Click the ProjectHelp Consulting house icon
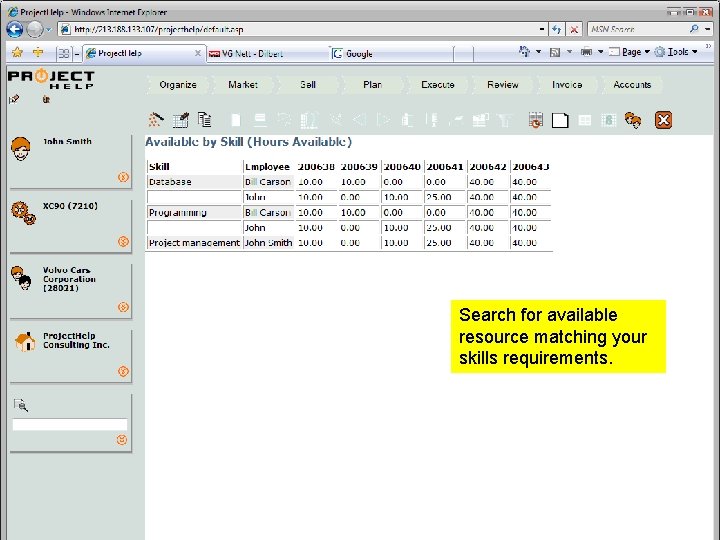 click(25, 342)
